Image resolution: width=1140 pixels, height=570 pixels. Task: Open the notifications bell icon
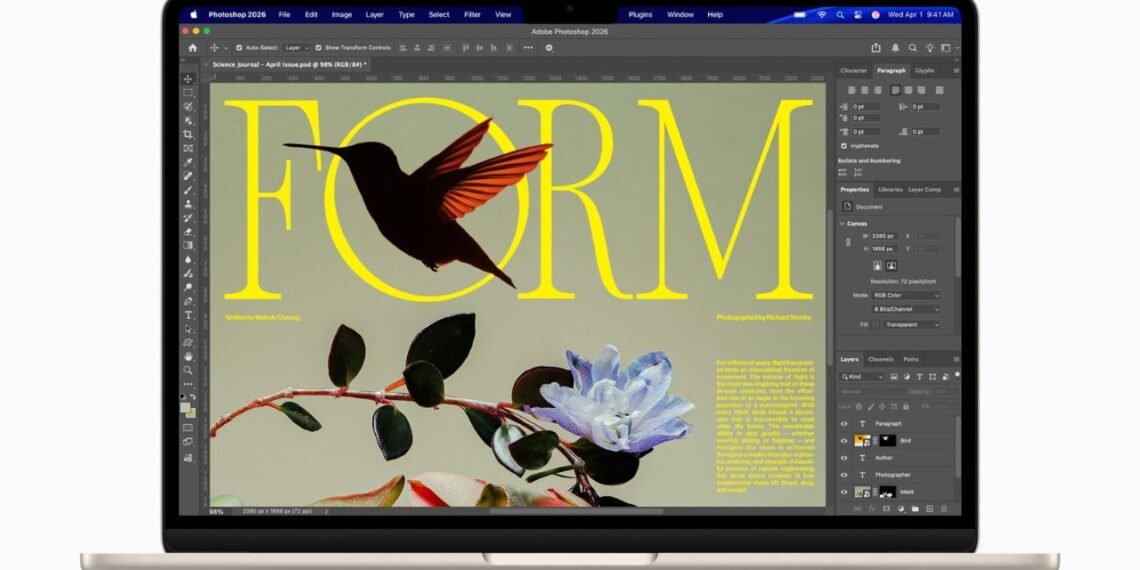point(895,48)
